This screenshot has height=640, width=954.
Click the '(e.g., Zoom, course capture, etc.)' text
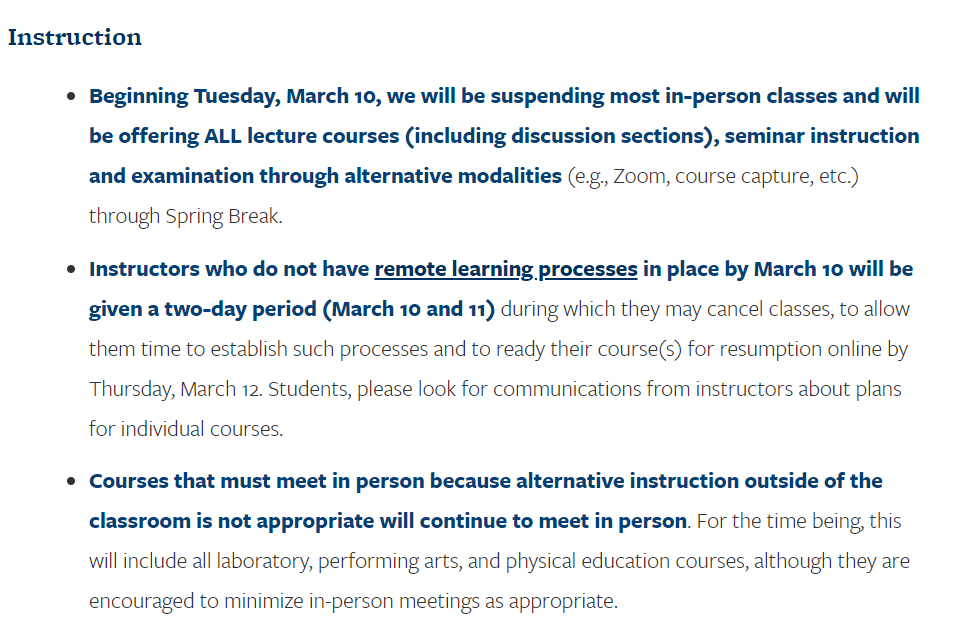click(712, 176)
